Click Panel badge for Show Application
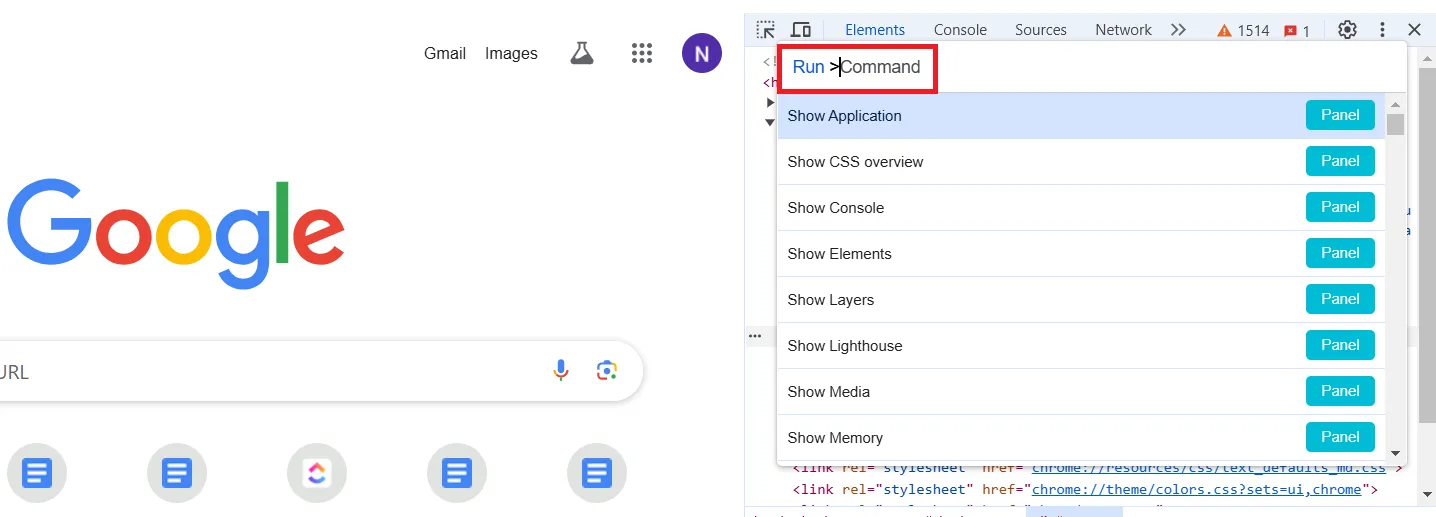1436x517 pixels. pyautogui.click(x=1340, y=115)
